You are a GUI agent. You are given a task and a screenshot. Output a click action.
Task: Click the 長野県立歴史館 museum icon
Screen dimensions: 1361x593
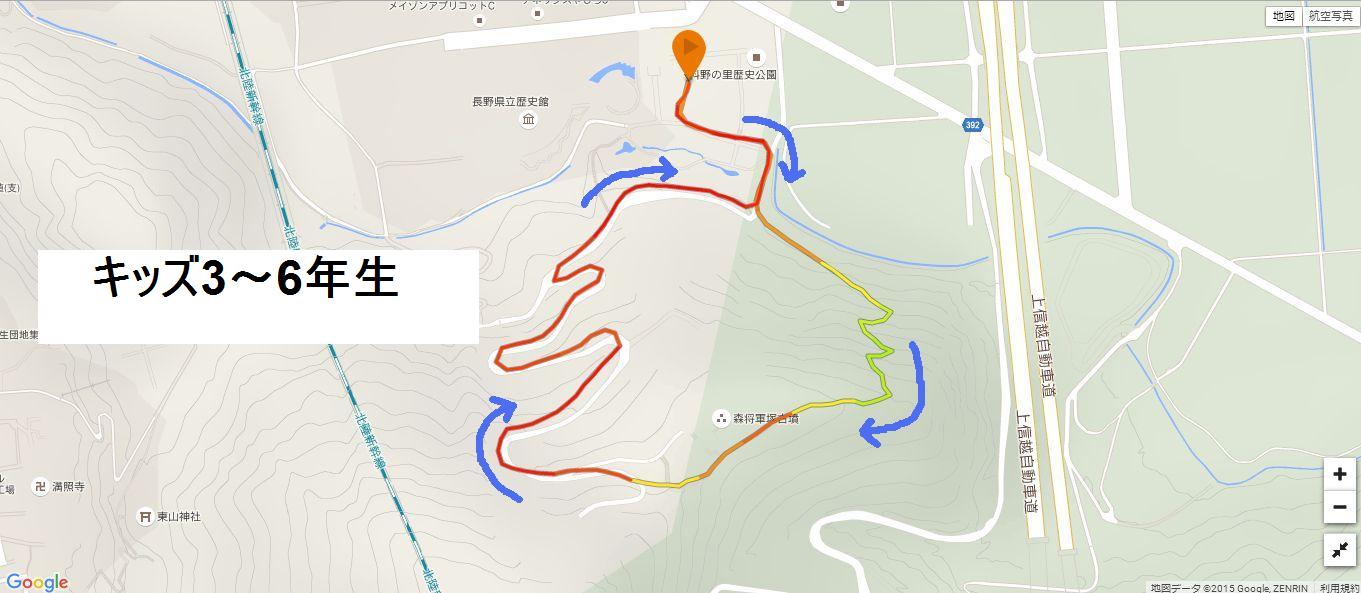(528, 121)
